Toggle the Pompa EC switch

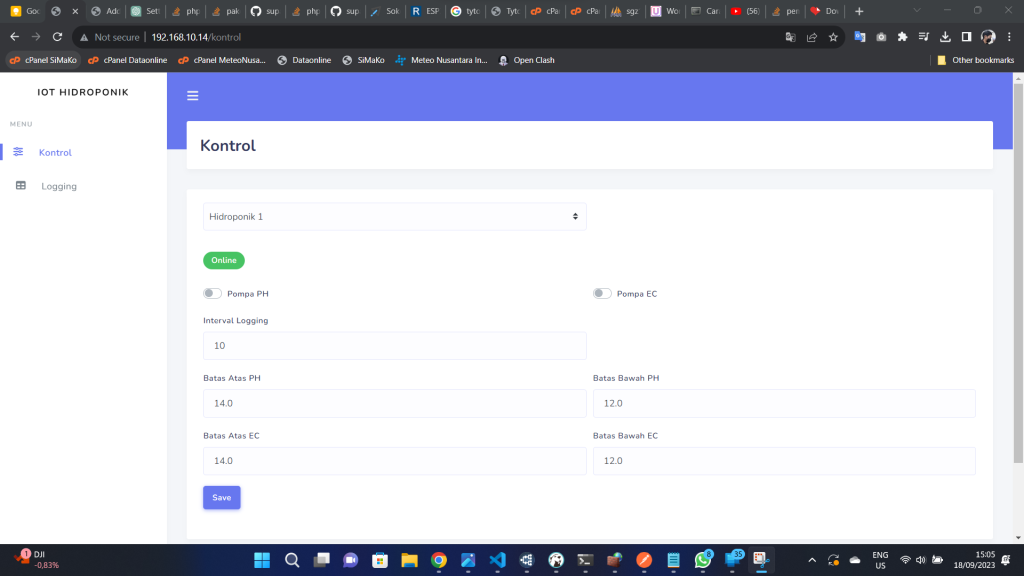[602, 294]
